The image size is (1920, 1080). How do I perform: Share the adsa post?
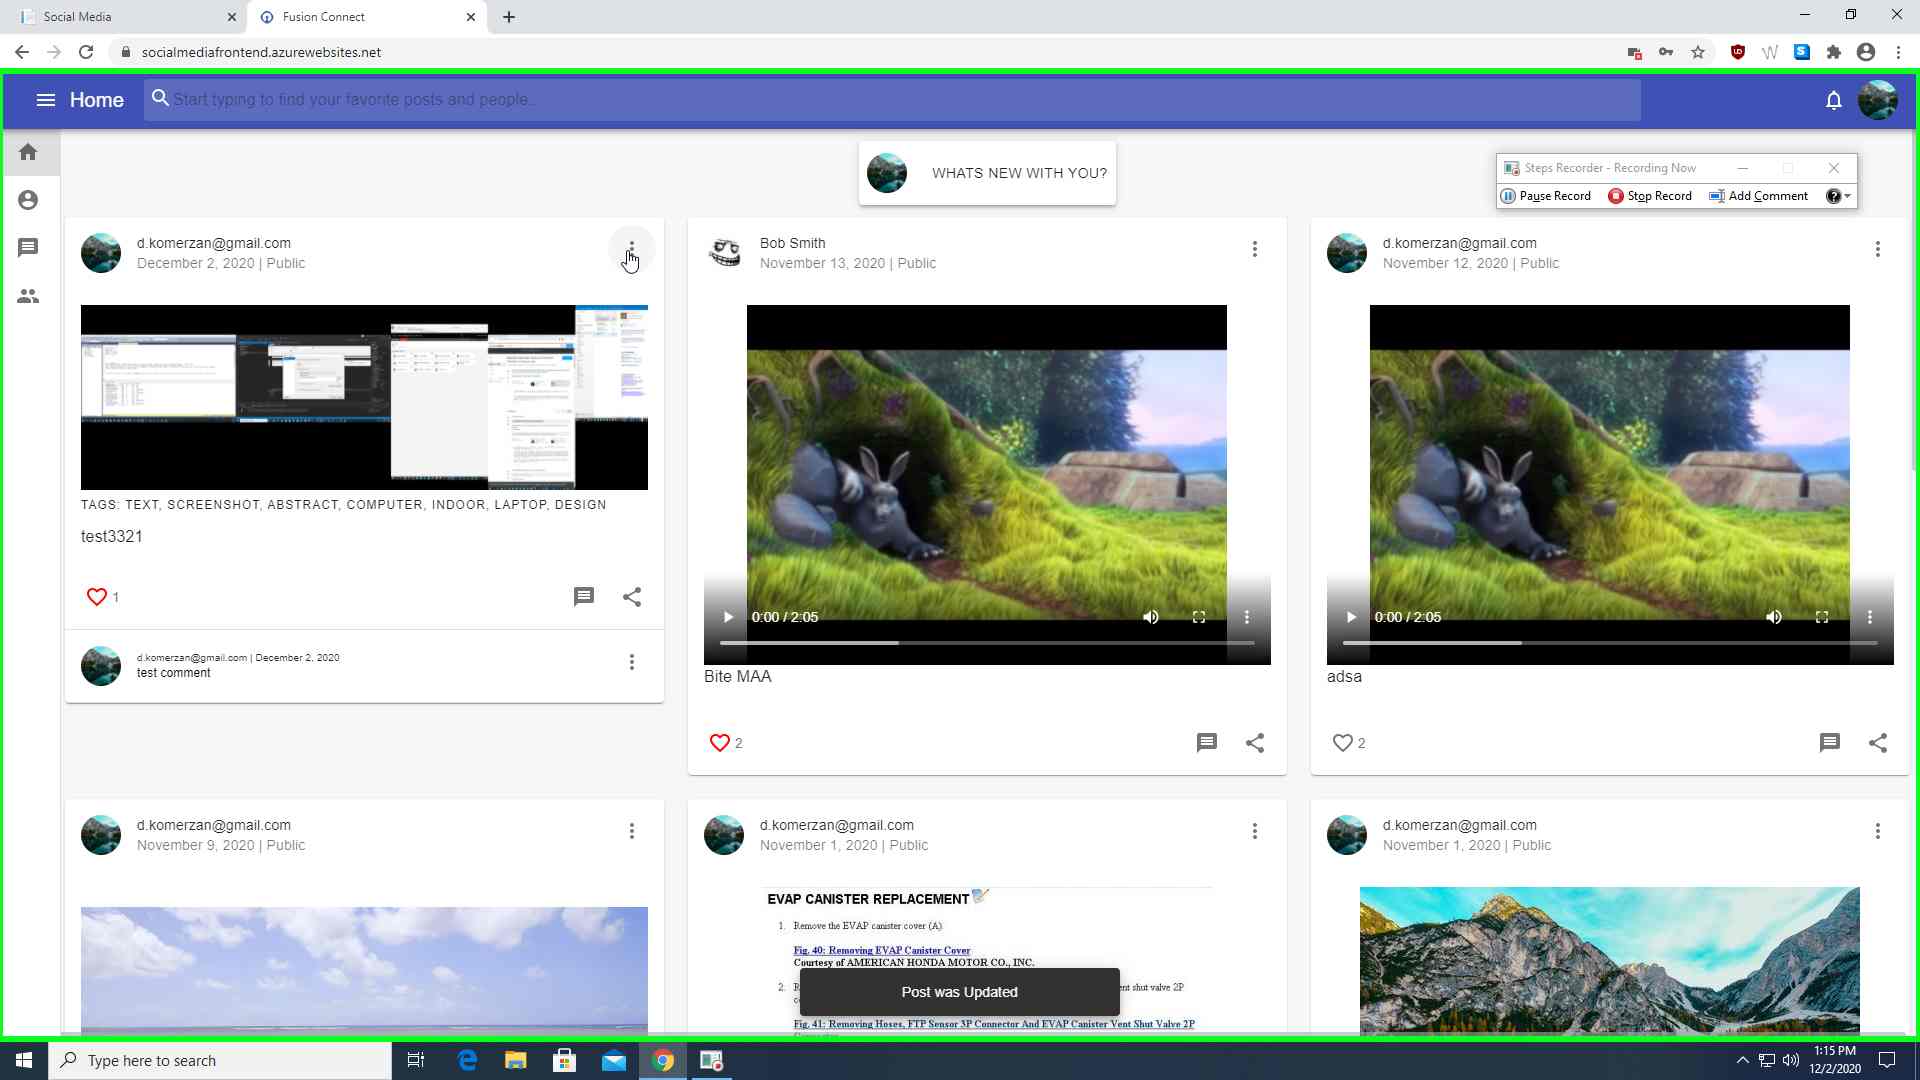1878,743
